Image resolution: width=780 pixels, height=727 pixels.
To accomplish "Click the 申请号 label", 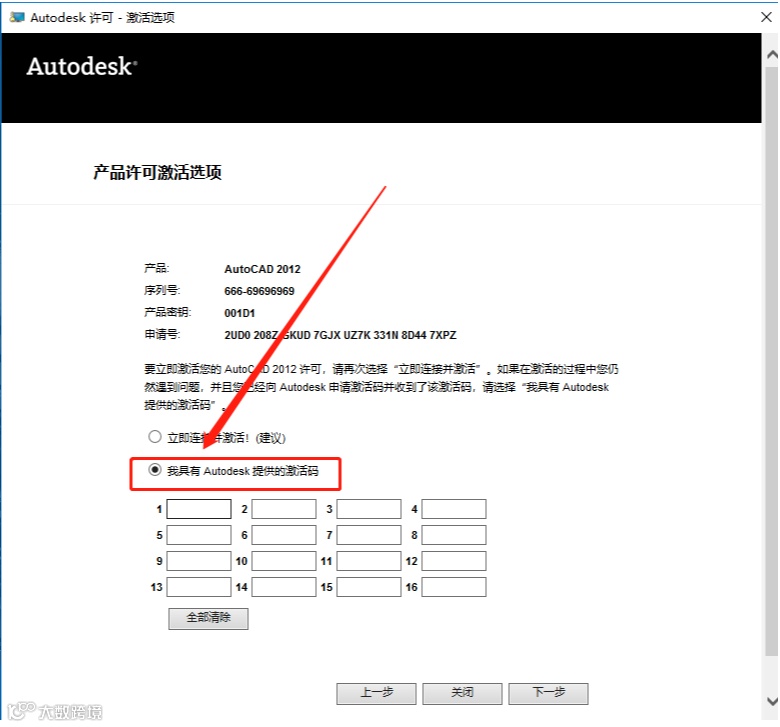I will pos(162,334).
